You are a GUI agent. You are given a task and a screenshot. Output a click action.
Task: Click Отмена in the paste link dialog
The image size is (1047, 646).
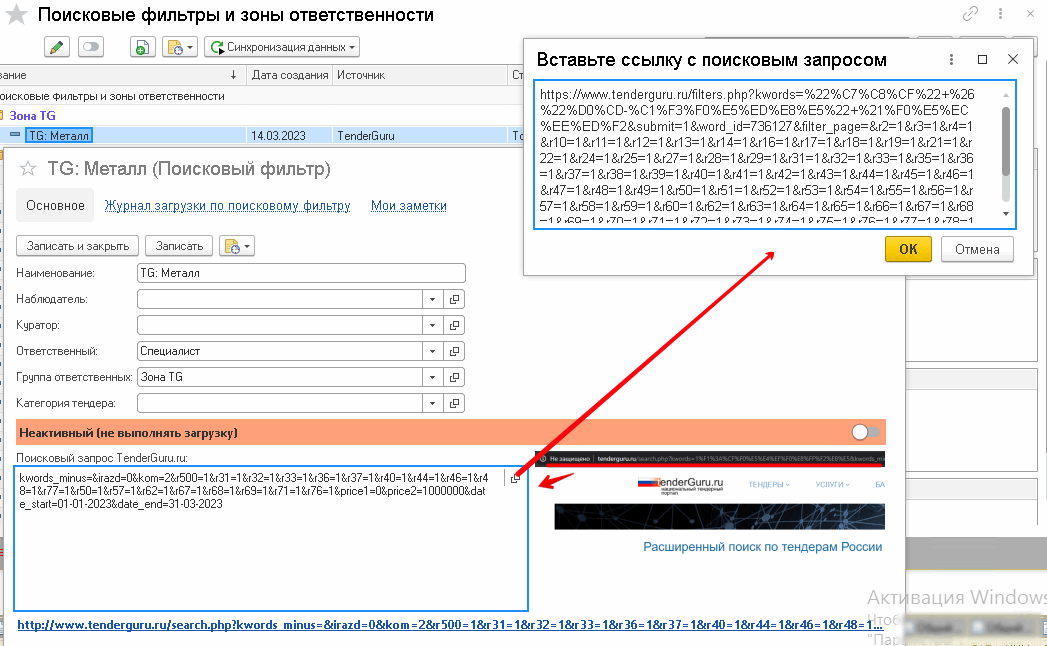977,249
